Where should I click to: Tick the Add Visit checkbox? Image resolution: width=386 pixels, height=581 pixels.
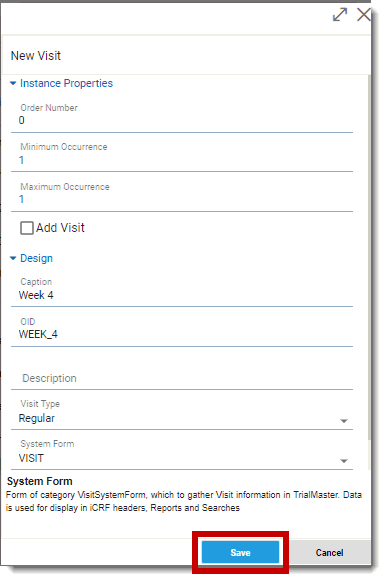(27, 228)
